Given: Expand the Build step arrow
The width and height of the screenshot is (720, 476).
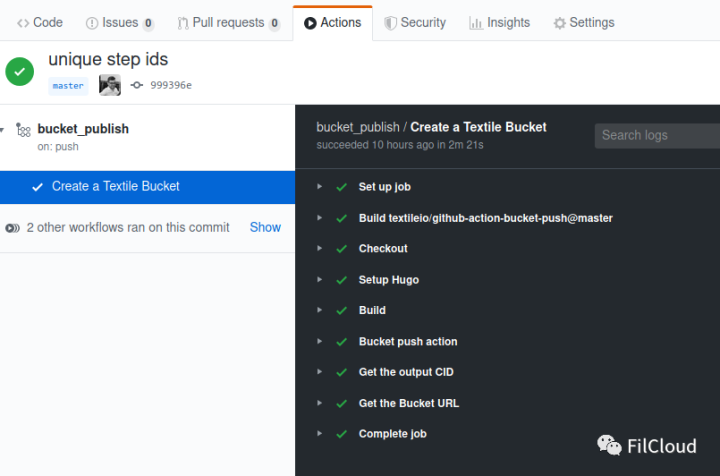Looking at the screenshot, I should tap(319, 310).
